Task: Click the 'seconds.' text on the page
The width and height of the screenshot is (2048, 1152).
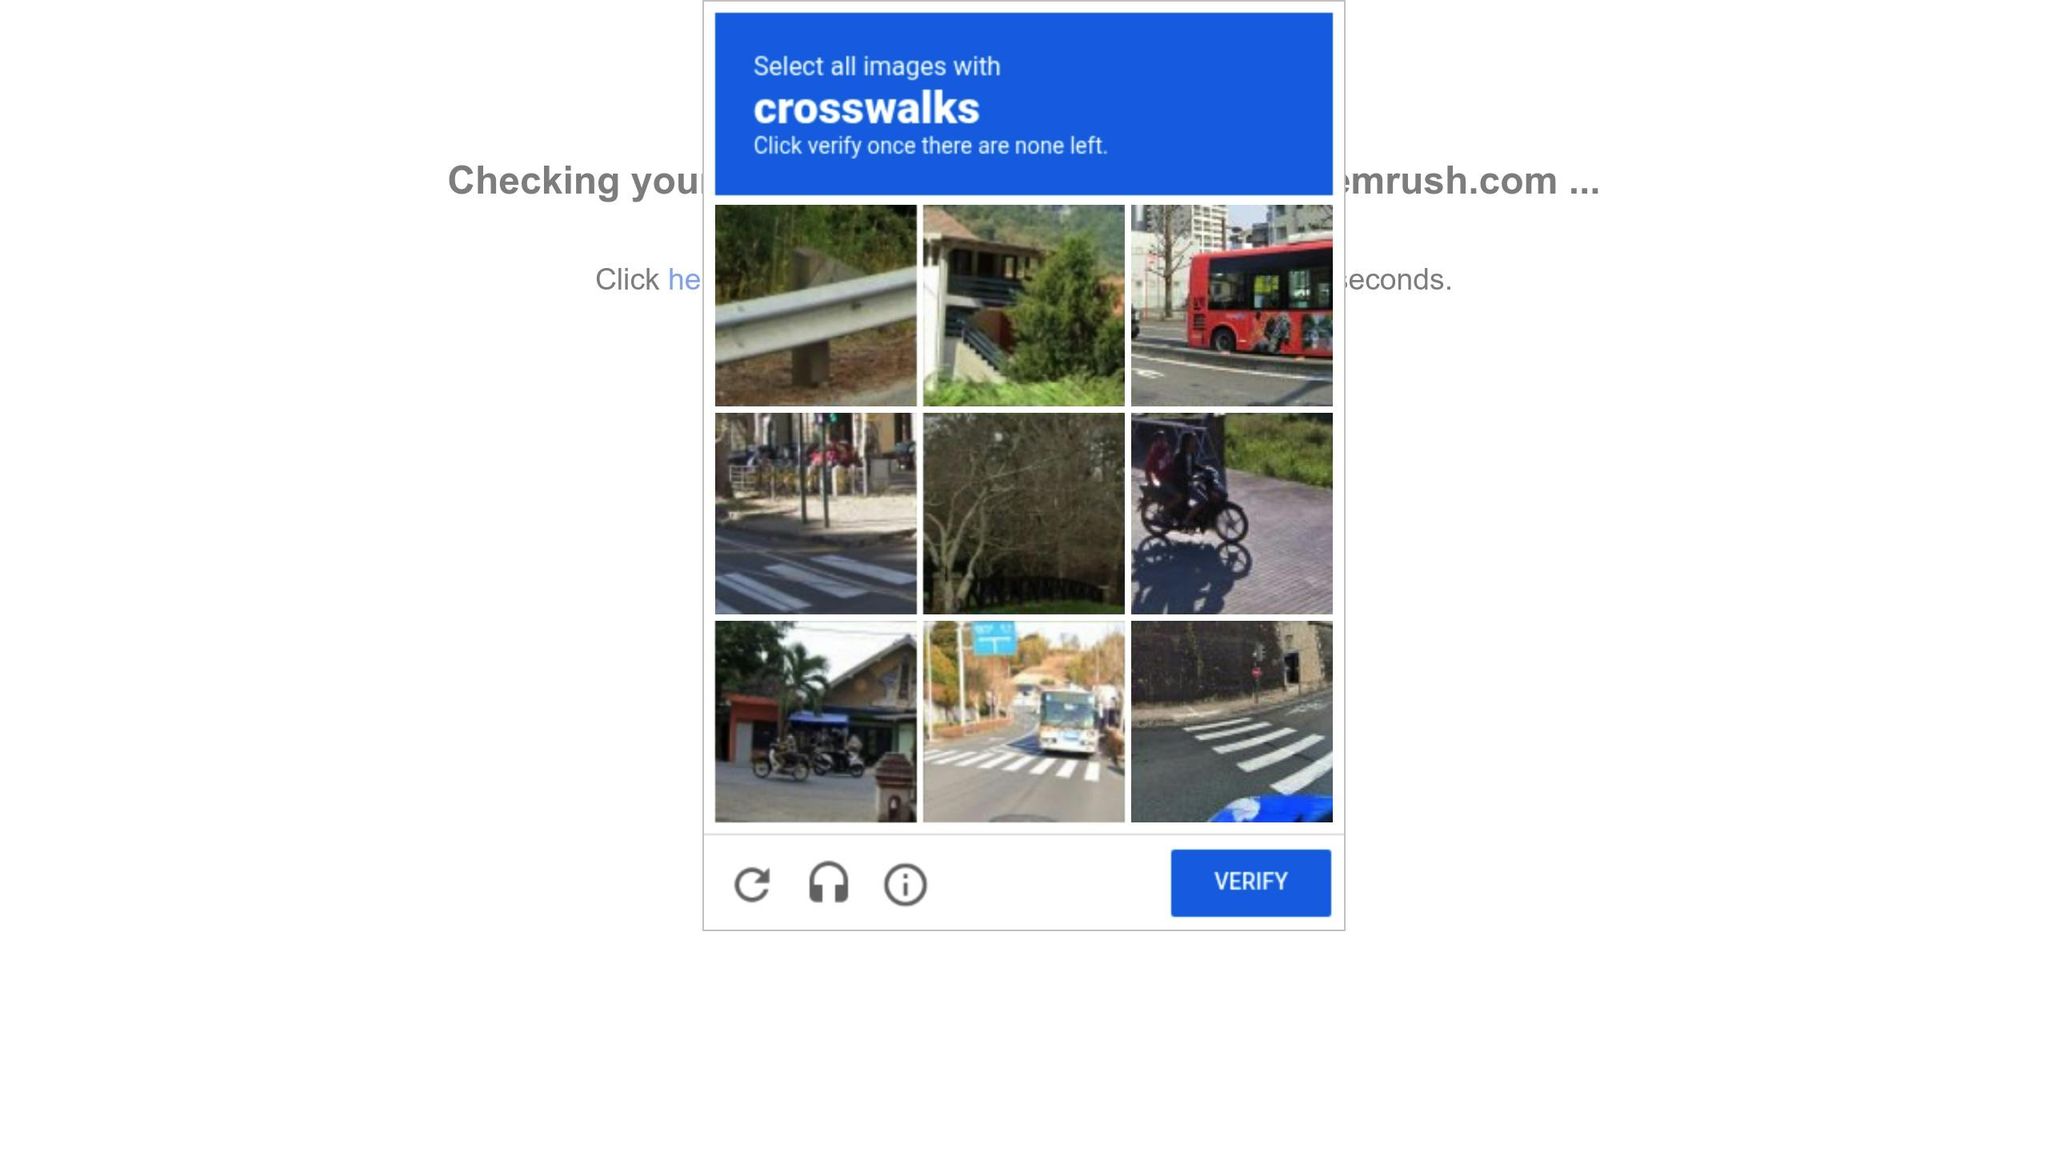Action: [1398, 279]
